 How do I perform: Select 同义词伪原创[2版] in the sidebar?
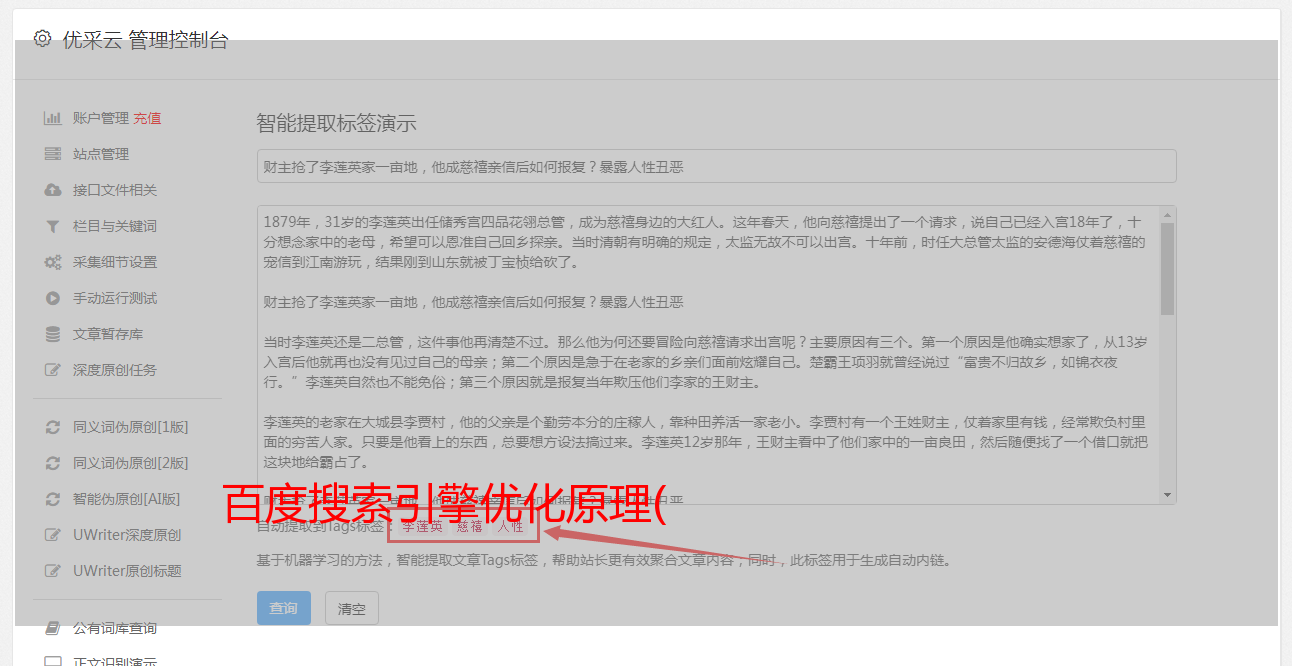tap(130, 463)
